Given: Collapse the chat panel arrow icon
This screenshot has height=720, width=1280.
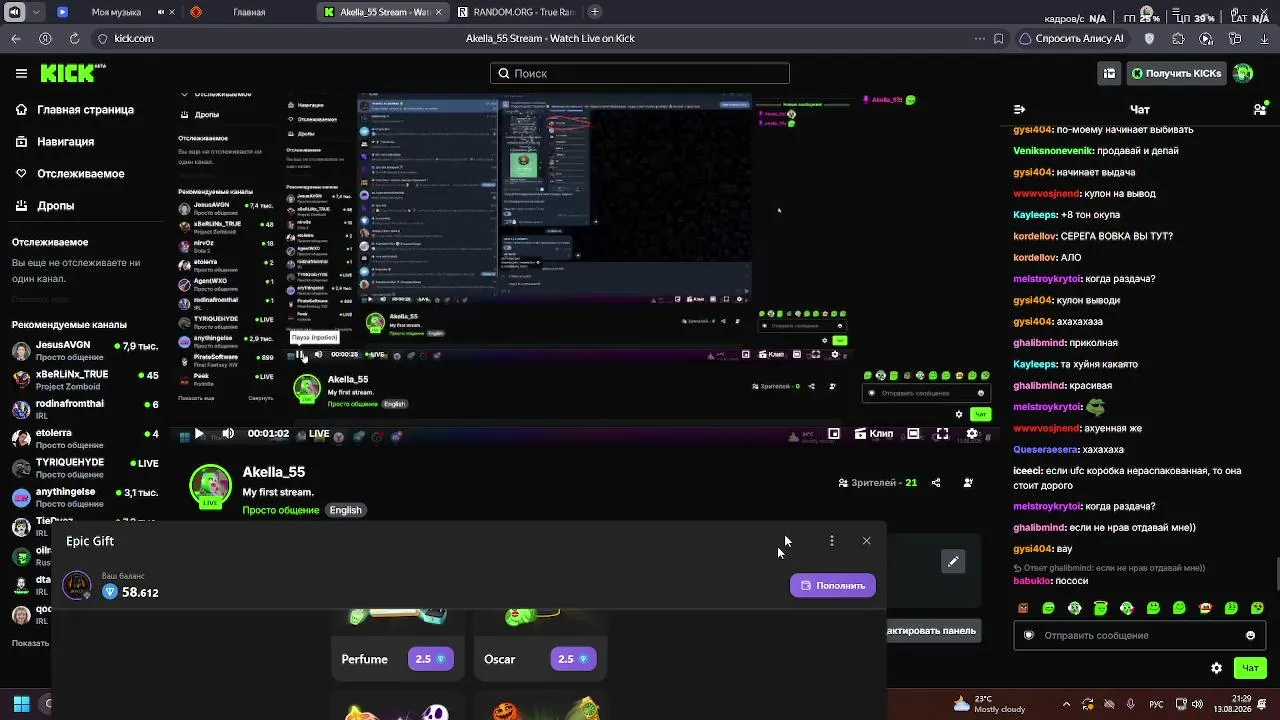Looking at the screenshot, I should point(1019,109).
